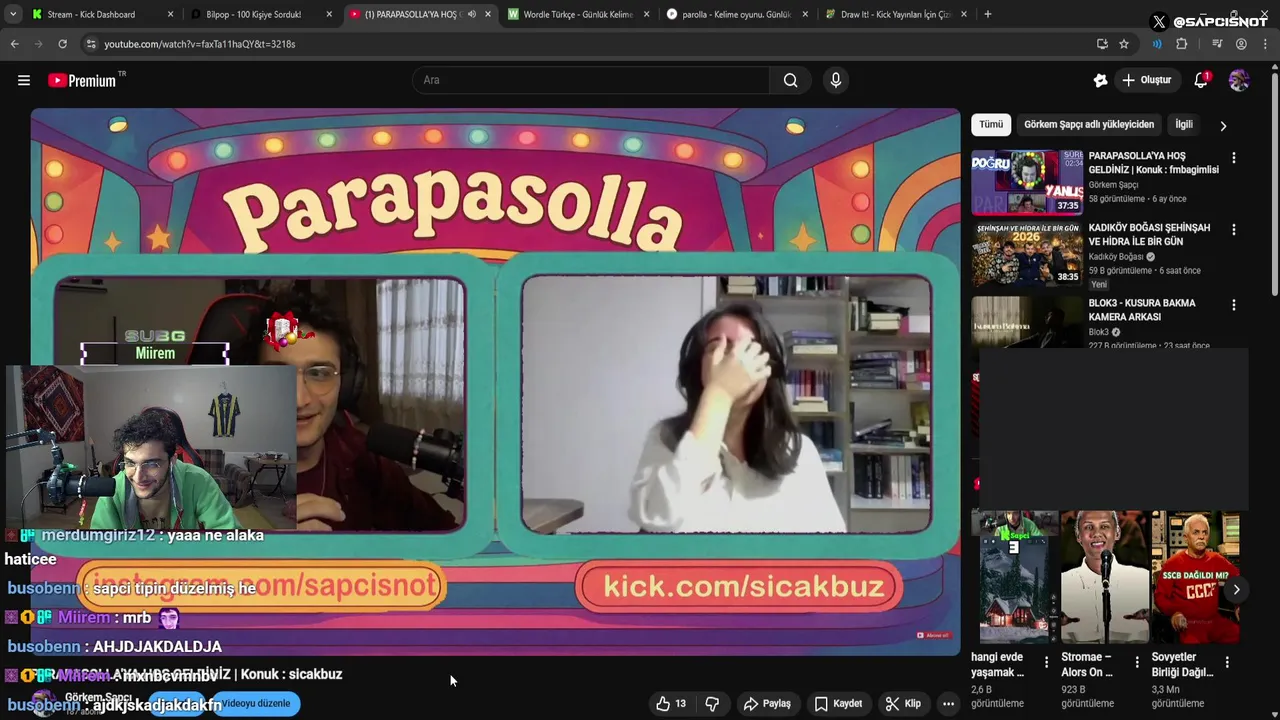1280x720 pixels.
Task: Open the media control toolbar icon
Action: point(1217,44)
